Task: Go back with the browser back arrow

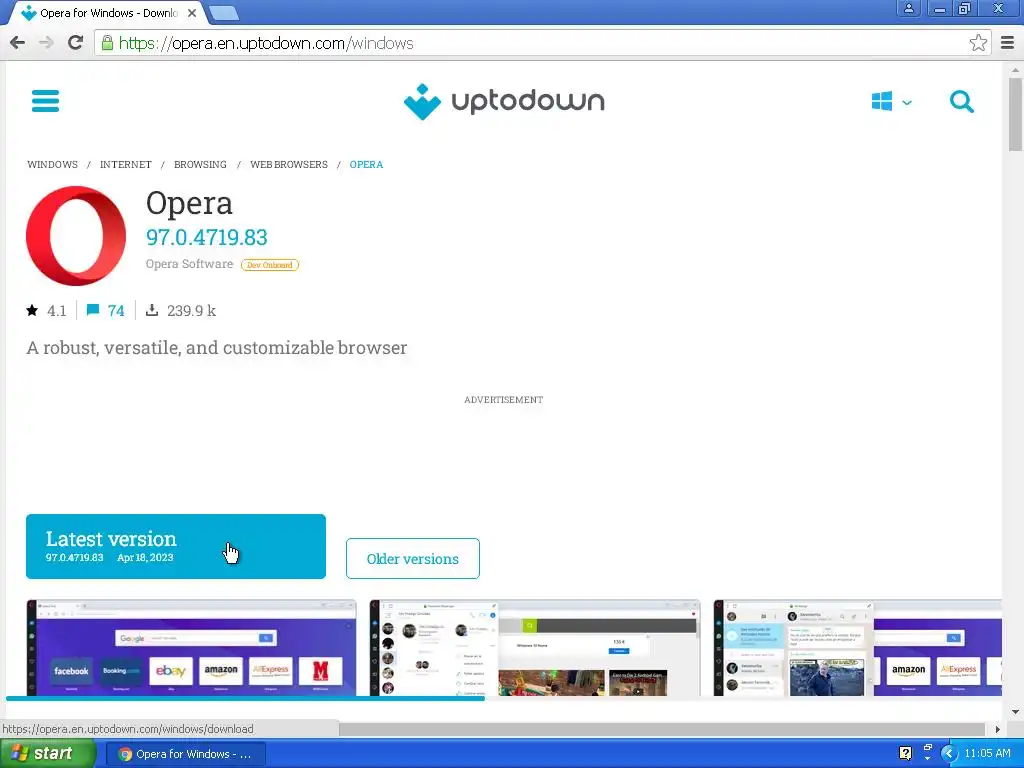Action: pyautogui.click(x=18, y=43)
